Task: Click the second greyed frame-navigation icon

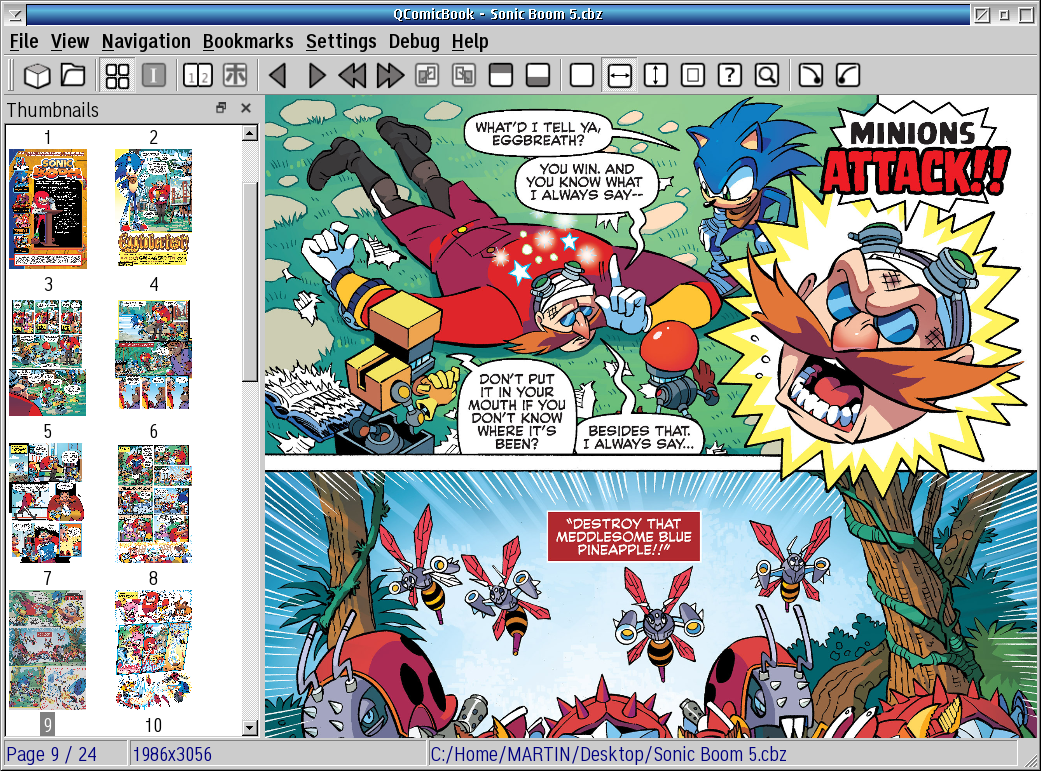Action: coord(463,75)
